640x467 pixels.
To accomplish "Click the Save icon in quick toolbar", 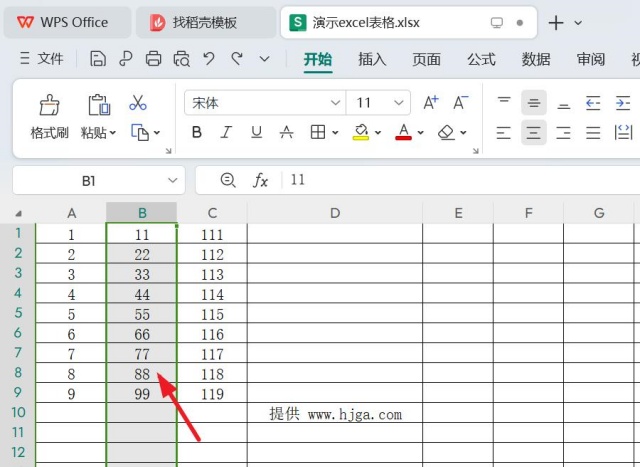I will pos(98,59).
